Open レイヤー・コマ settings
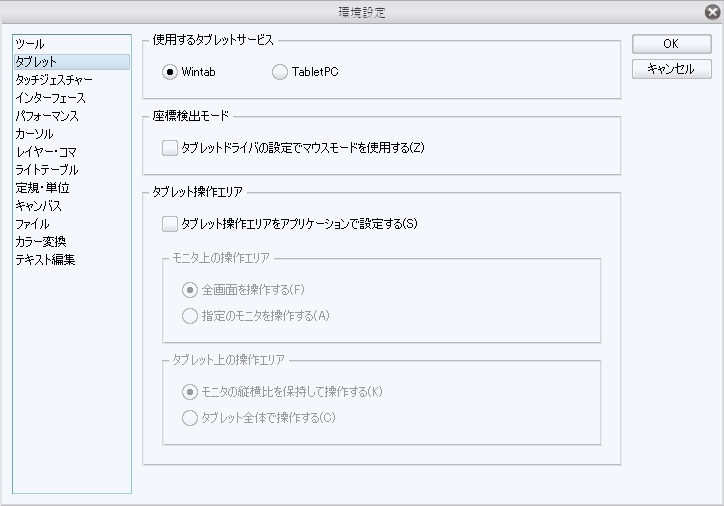Image resolution: width=724 pixels, height=506 pixels. pyautogui.click(x=46, y=152)
